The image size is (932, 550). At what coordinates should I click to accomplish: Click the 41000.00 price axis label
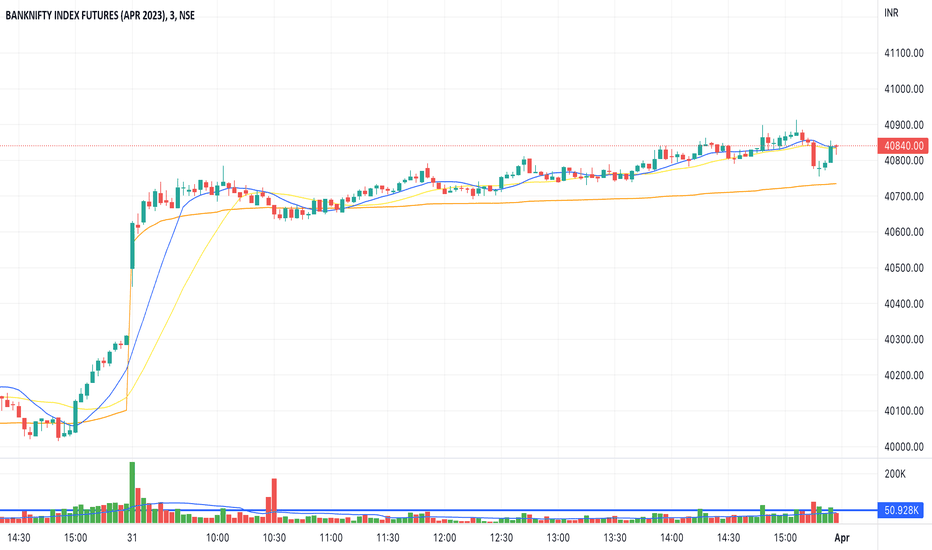coord(903,89)
